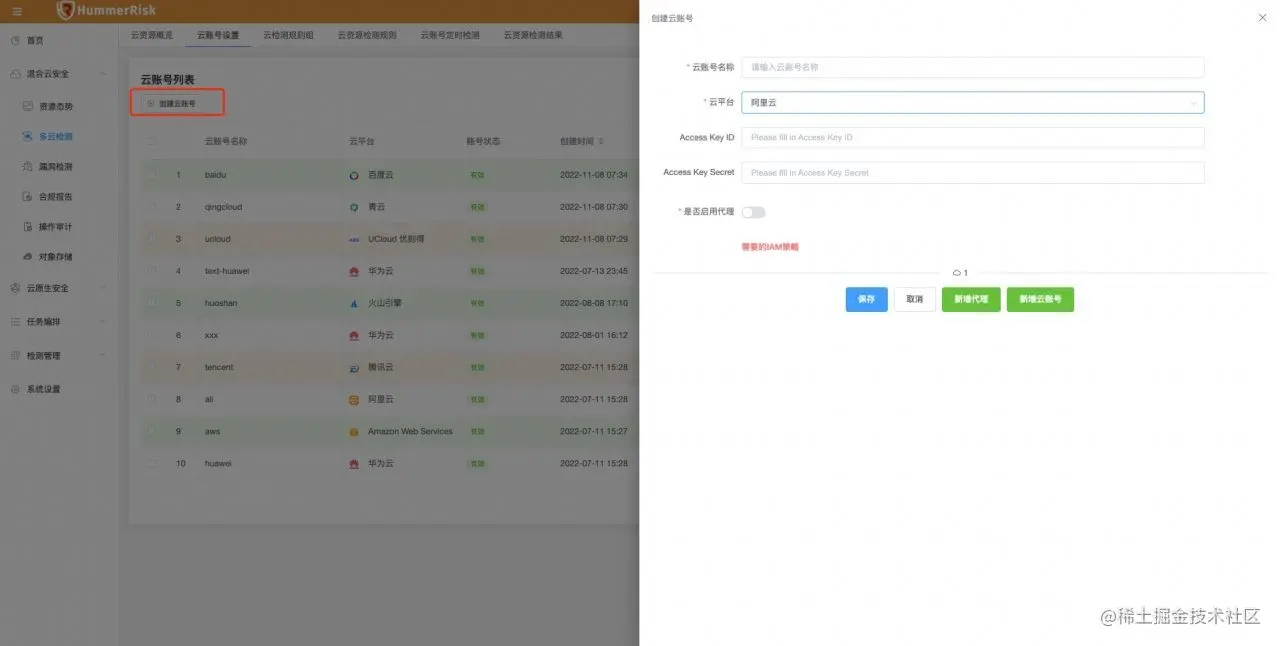Image resolution: width=1280 pixels, height=646 pixels.
Task: Click the account name "tencent"
Action: click(219, 367)
